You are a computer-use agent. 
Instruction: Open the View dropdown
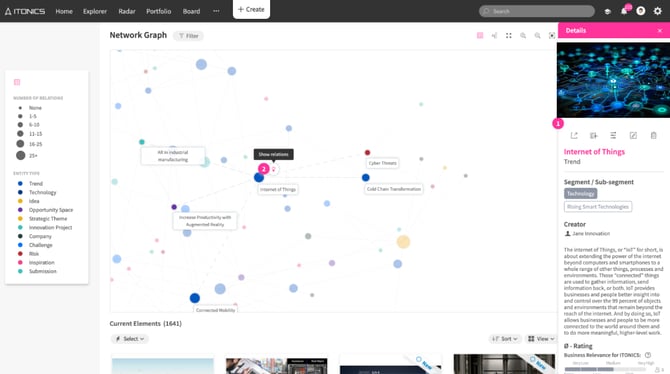[x=541, y=339]
